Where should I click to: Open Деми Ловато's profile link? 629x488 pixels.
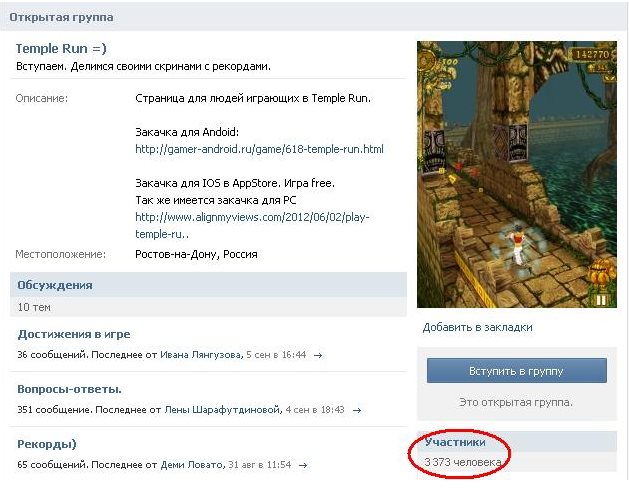(192, 465)
